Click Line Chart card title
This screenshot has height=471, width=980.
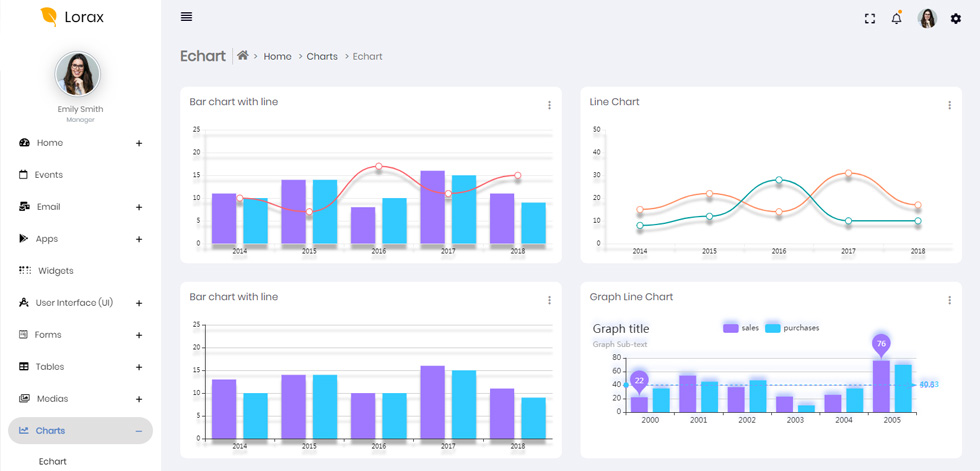pyautogui.click(x=614, y=102)
